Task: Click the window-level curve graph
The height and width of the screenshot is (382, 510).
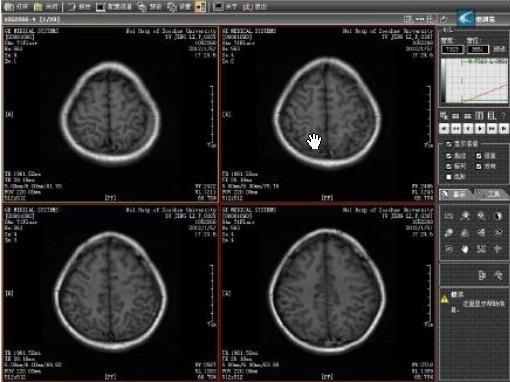Action: [474, 81]
